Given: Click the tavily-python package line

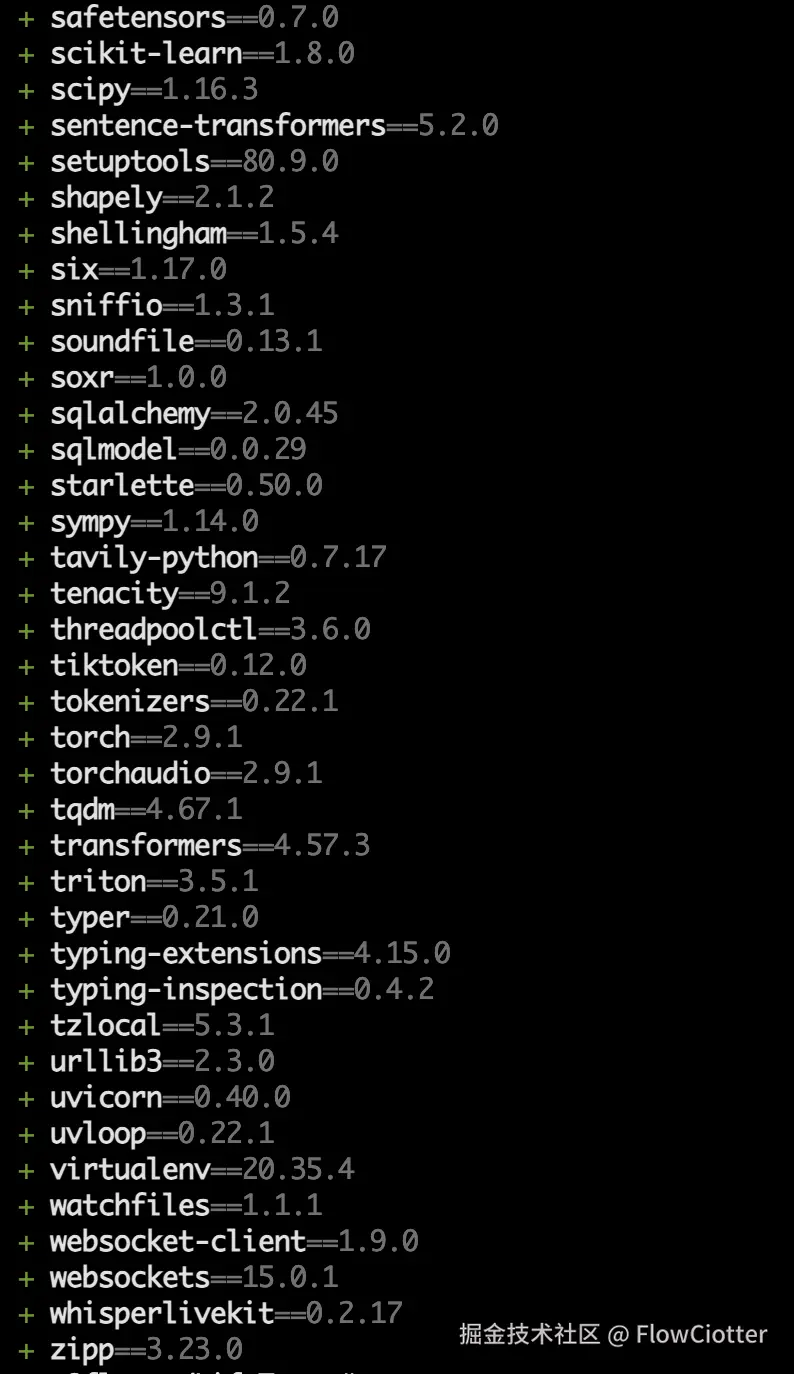Looking at the screenshot, I should 218,557.
